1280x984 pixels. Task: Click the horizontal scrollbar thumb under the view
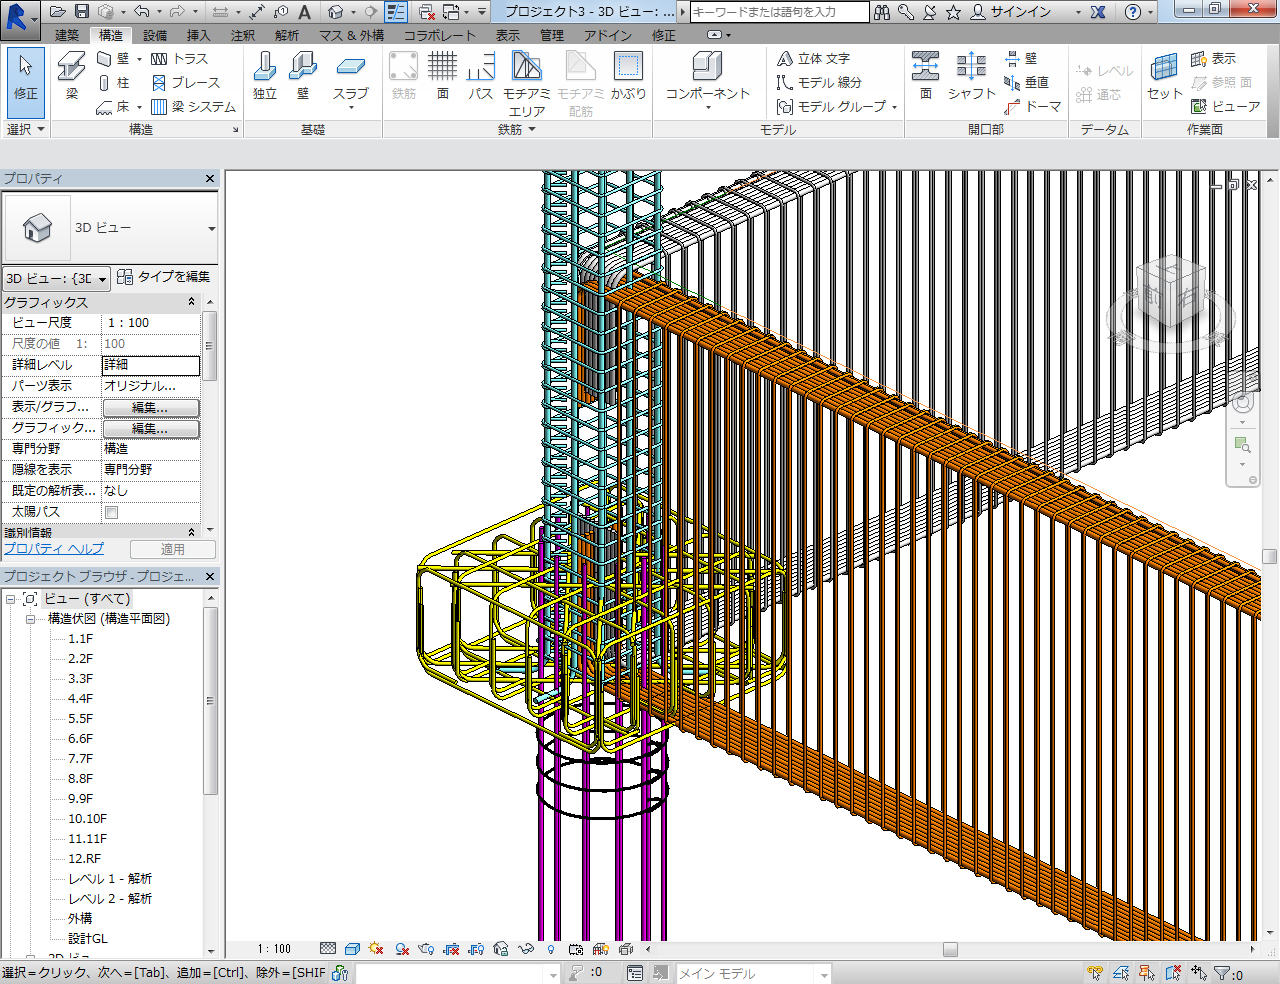[950, 949]
